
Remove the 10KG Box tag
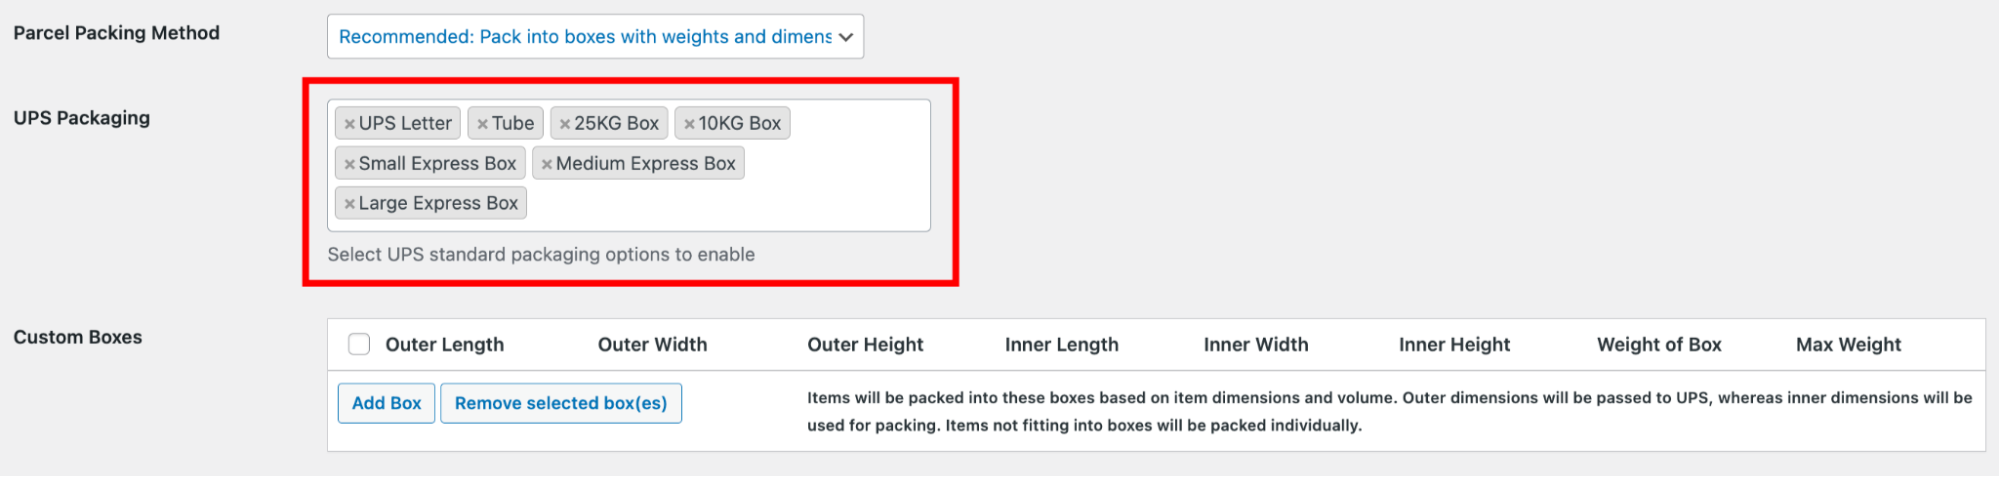(689, 124)
